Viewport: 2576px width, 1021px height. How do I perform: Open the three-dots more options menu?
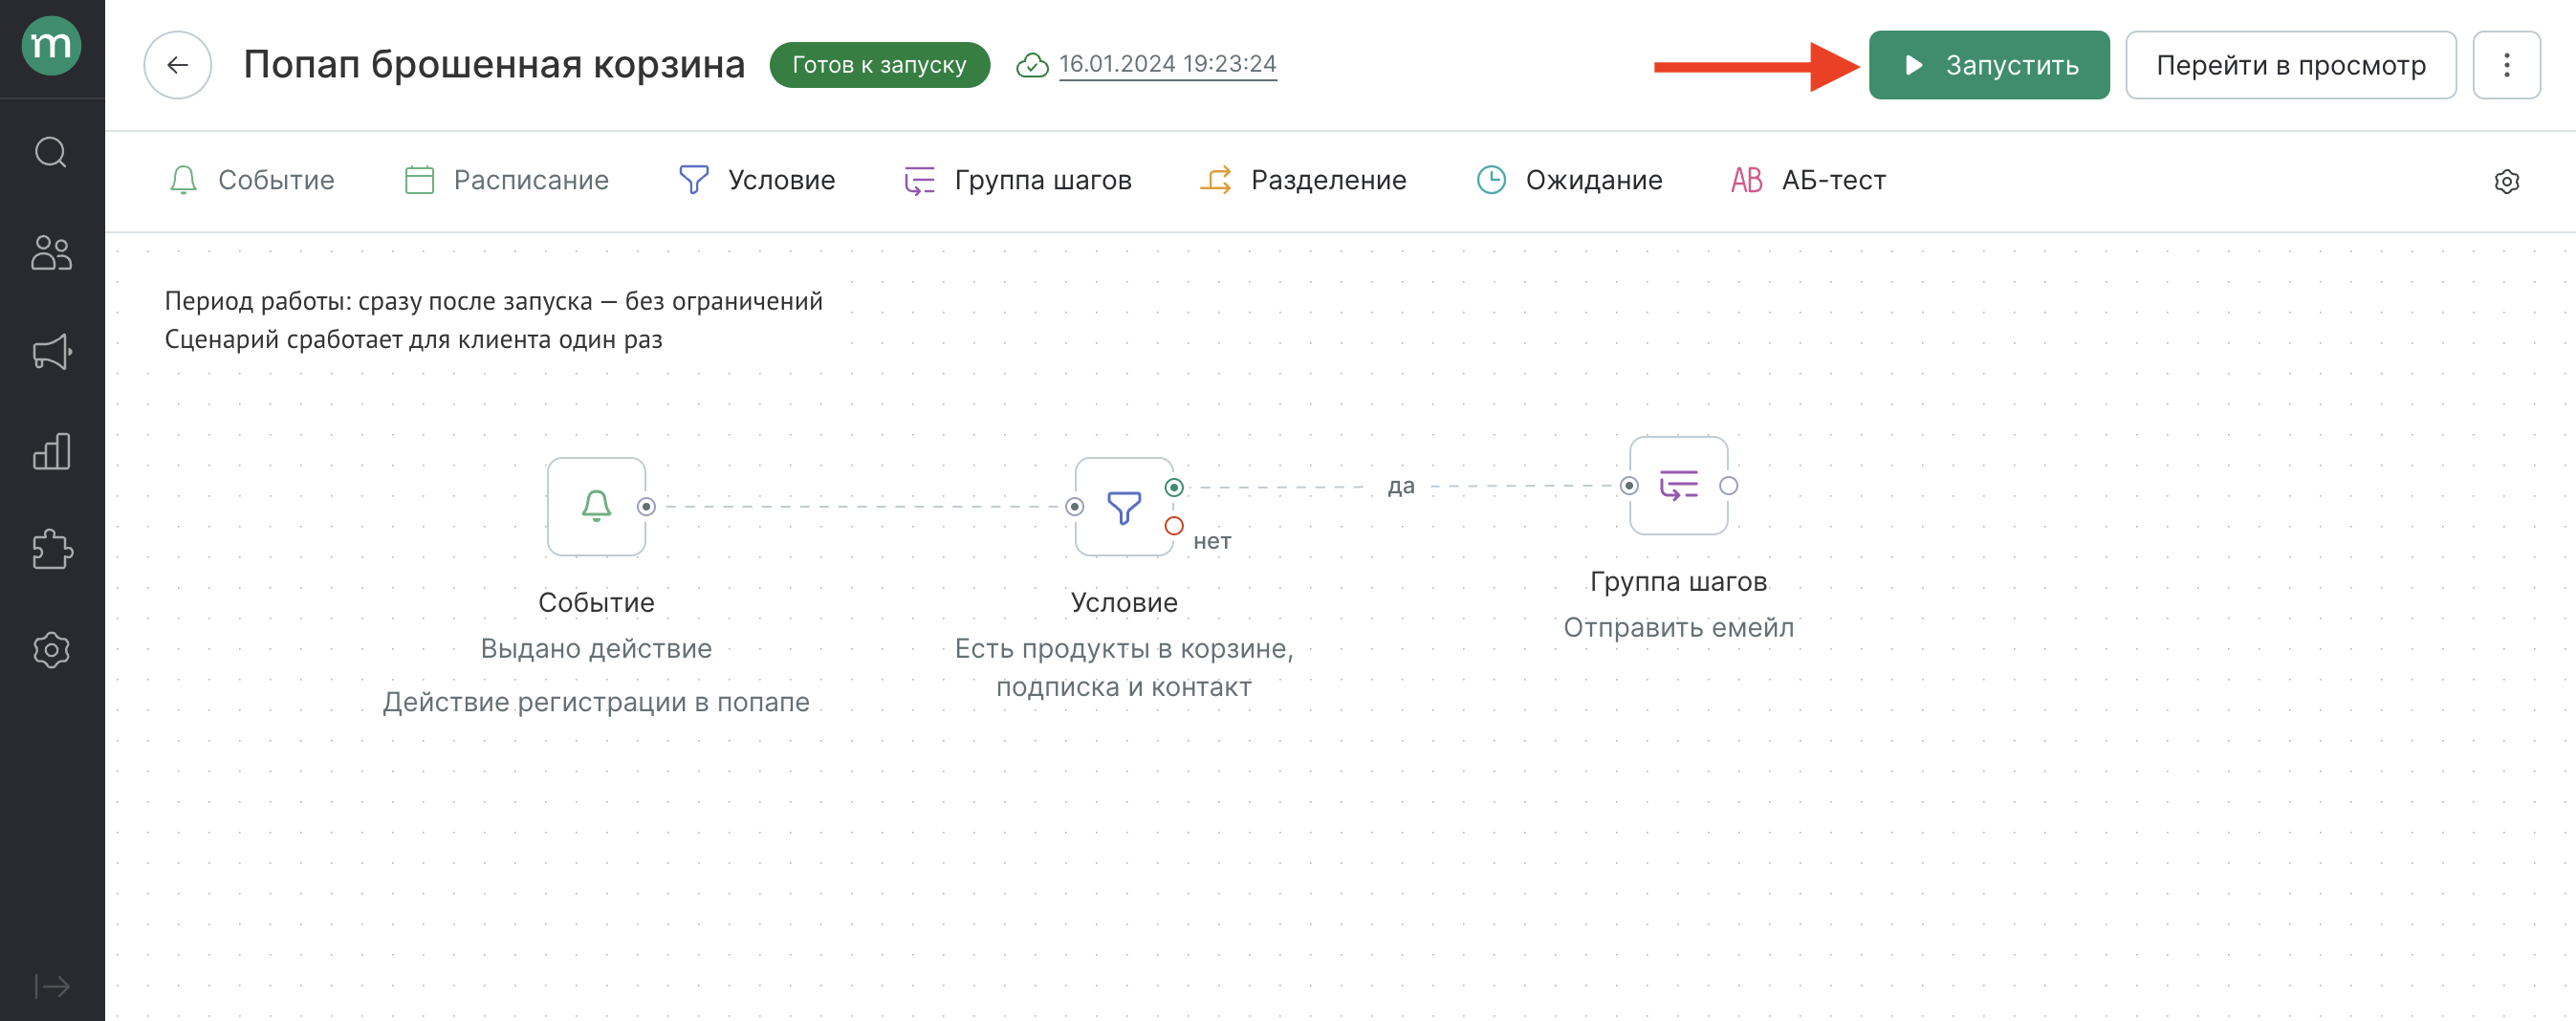[2506, 65]
